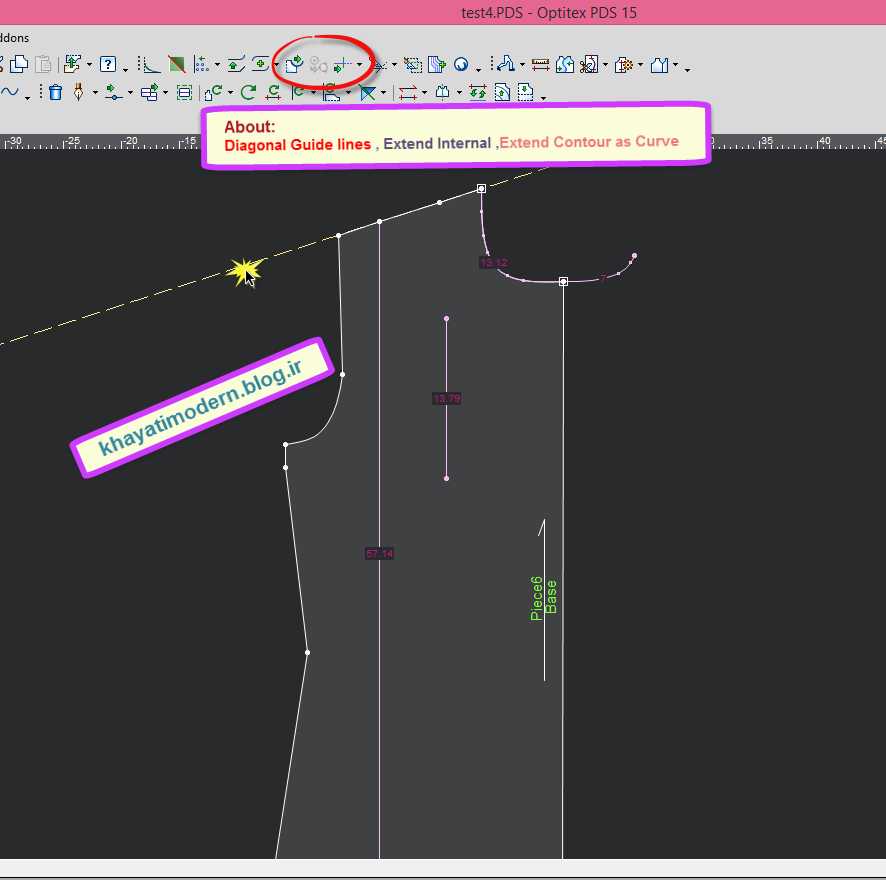The width and height of the screenshot is (886, 880).
Task: Click the trash can Delete icon
Action: coord(55,93)
